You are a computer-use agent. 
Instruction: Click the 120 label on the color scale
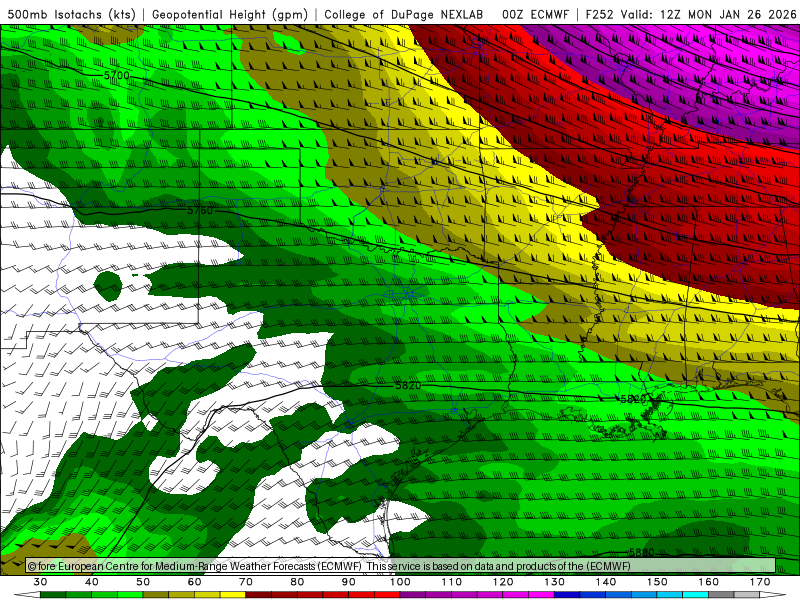503,582
